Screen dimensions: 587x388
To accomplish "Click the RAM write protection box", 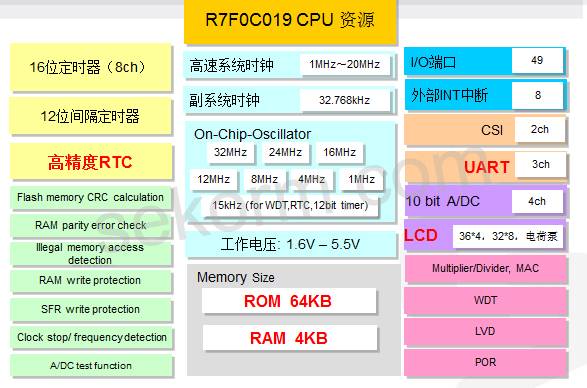I will point(91,281).
